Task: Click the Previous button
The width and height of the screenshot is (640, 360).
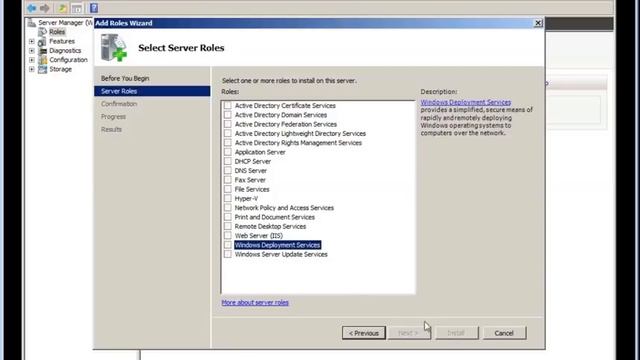Action: [364, 333]
